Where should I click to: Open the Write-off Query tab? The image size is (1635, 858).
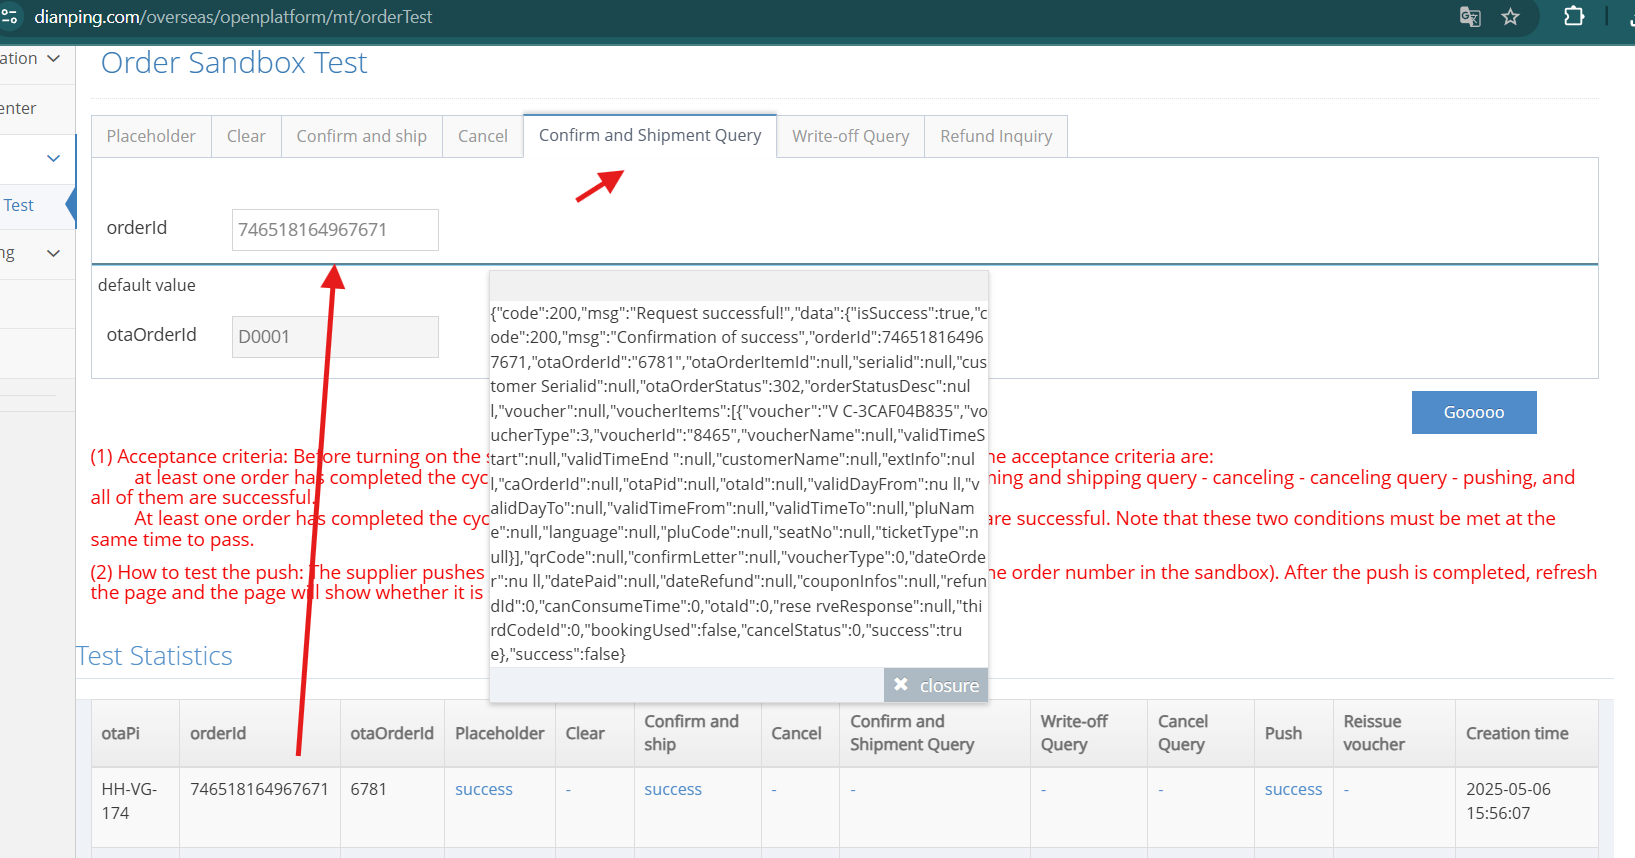tap(850, 137)
